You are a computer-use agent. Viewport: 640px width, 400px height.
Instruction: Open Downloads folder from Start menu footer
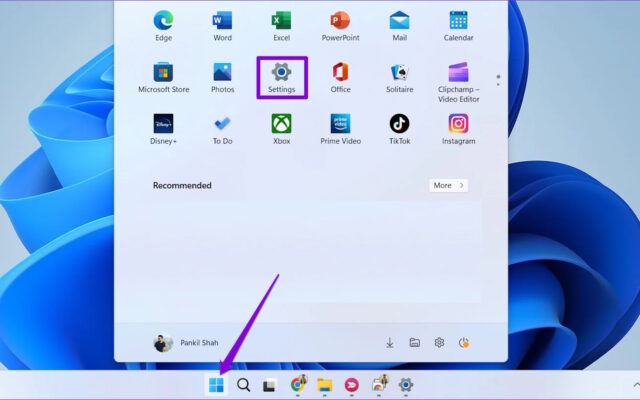tap(390, 343)
